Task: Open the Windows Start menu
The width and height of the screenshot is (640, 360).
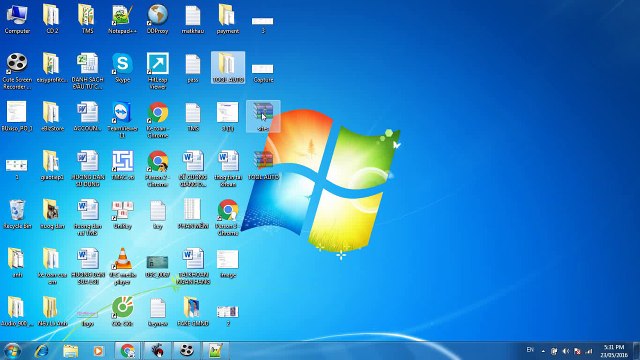Action: coord(12,351)
